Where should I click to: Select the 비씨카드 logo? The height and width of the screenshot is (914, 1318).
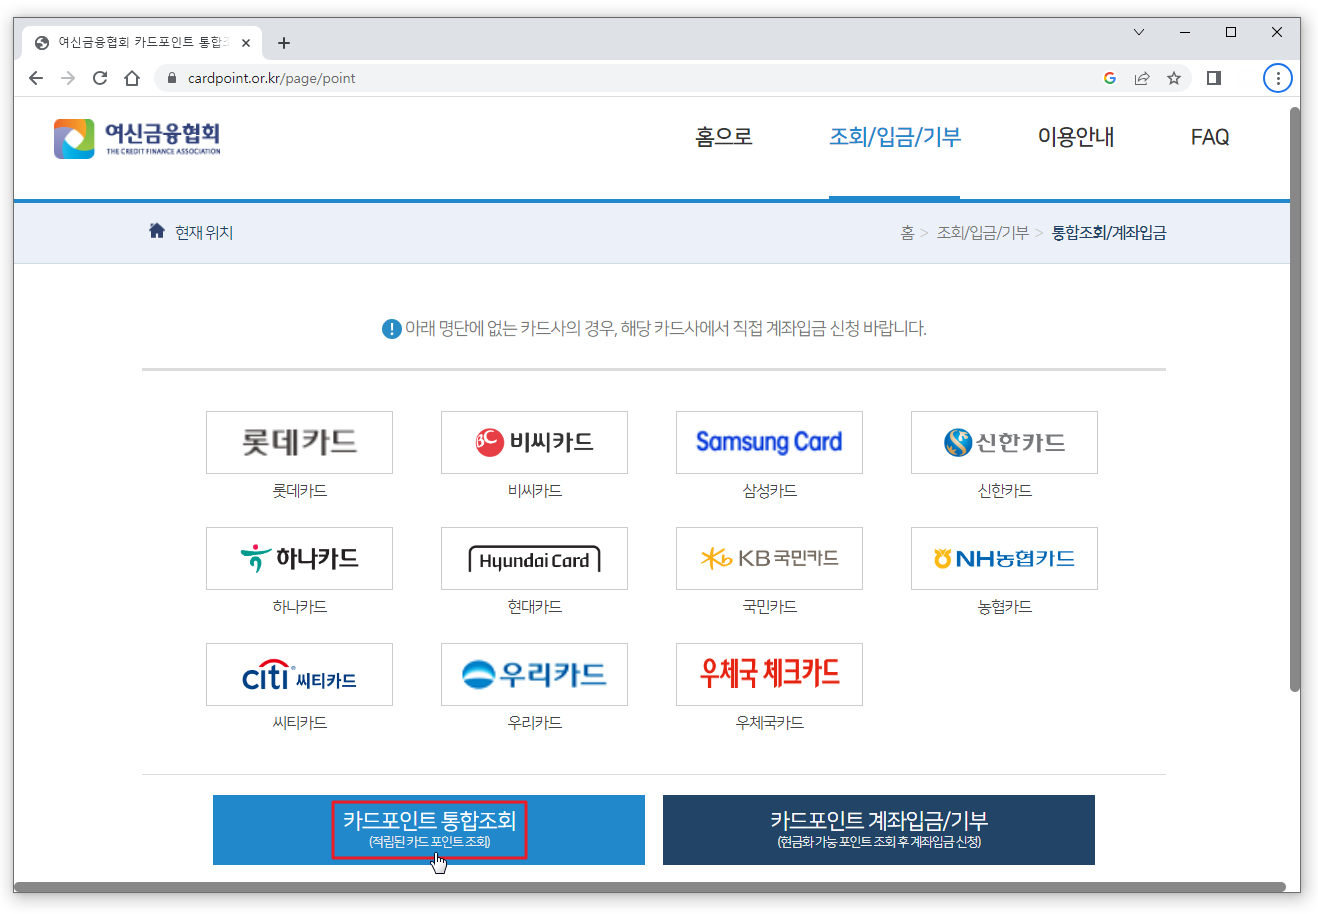[534, 442]
